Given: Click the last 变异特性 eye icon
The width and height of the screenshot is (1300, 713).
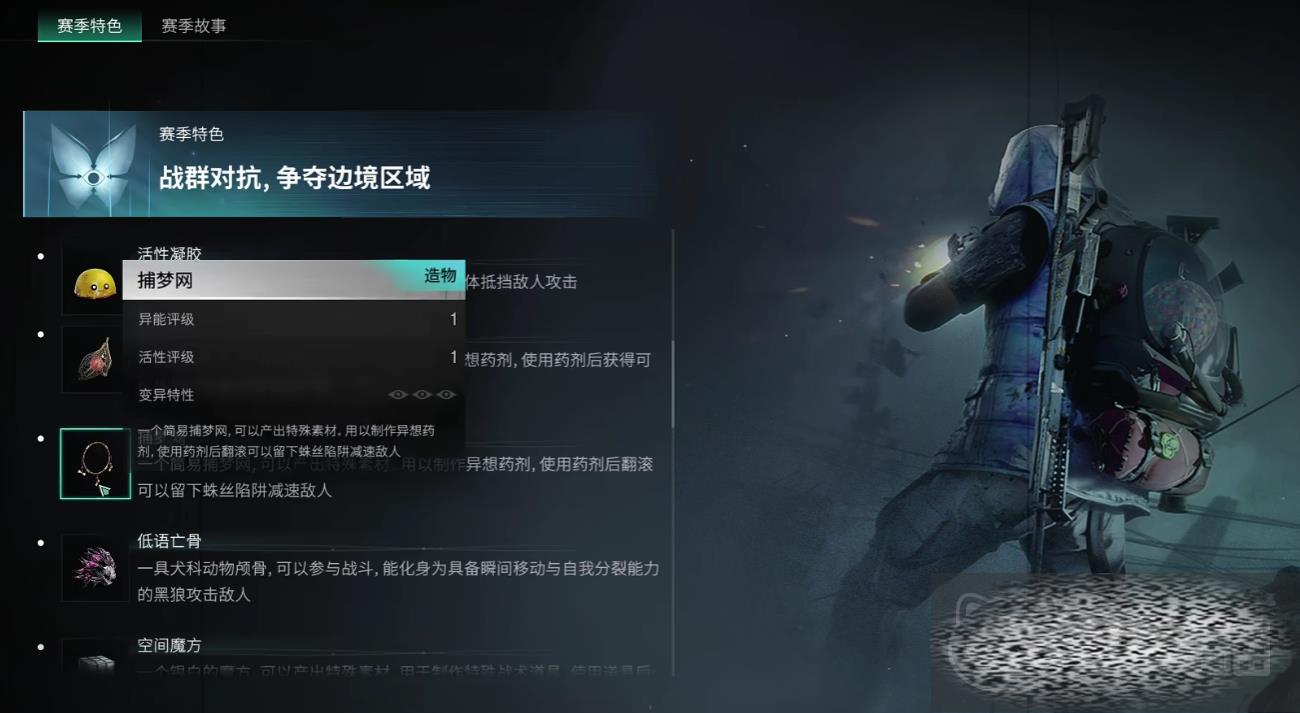Looking at the screenshot, I should coord(446,395).
